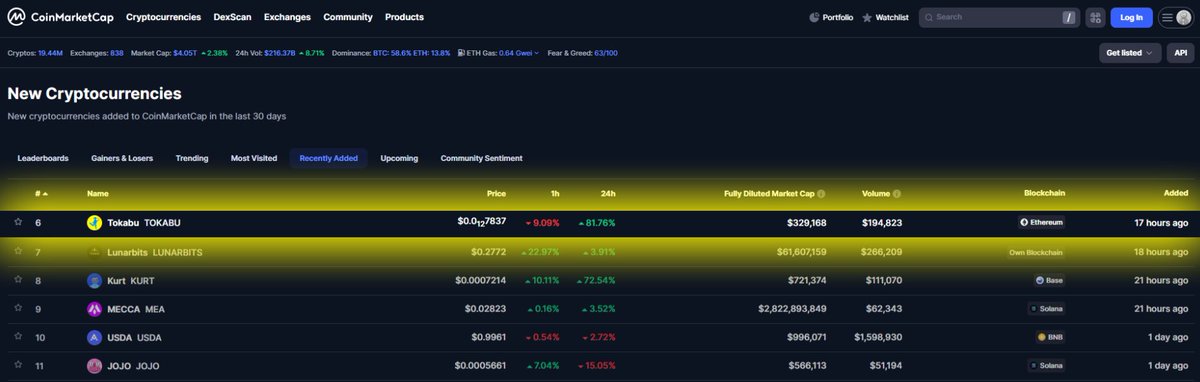Viewport: 1200px width, 382px height.
Task: Switch to the Leaderboards tab
Action: click(x=43, y=158)
